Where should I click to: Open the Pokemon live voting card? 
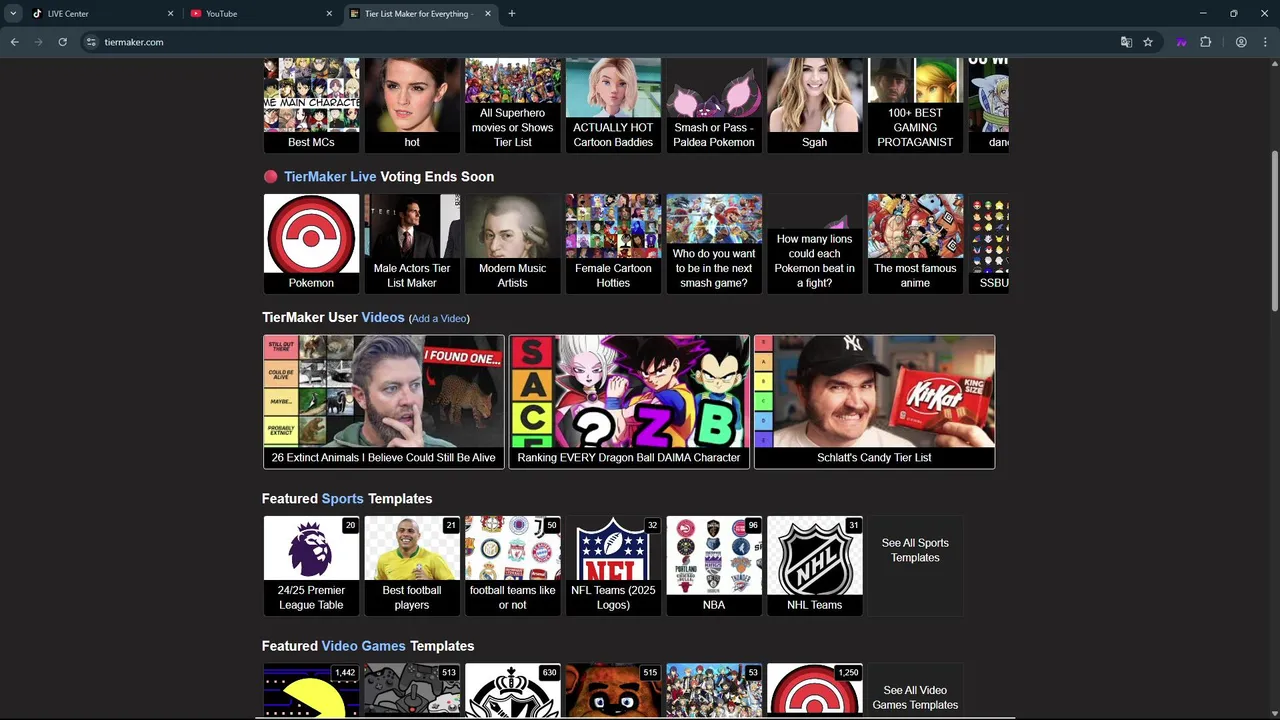[311, 243]
